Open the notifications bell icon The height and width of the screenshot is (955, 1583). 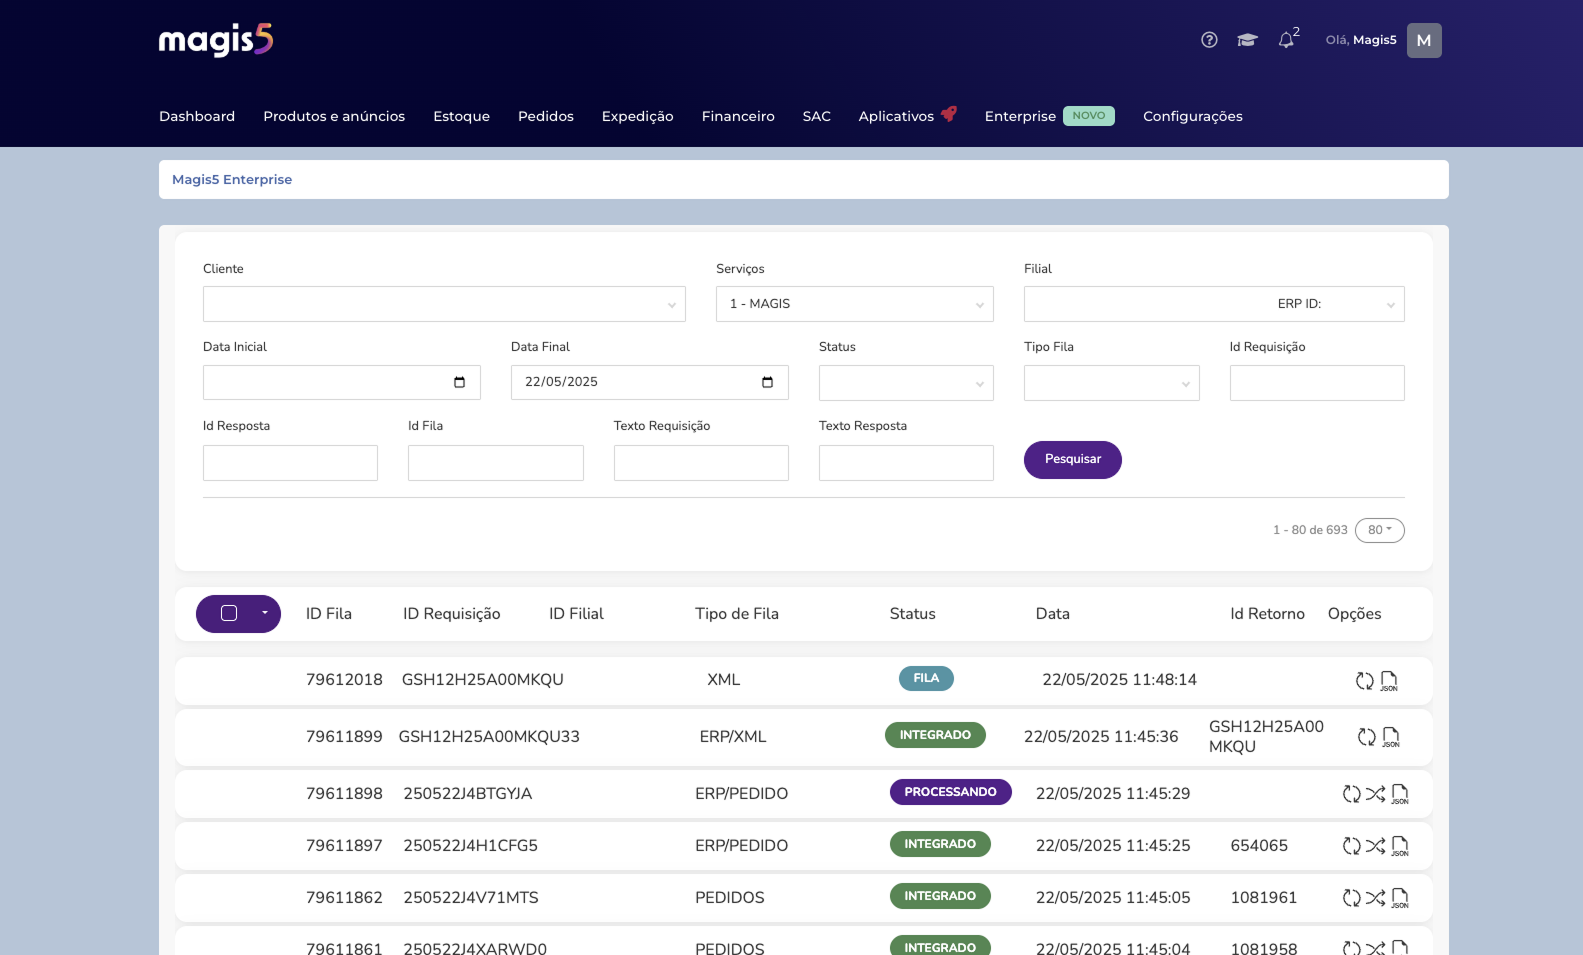(1286, 40)
